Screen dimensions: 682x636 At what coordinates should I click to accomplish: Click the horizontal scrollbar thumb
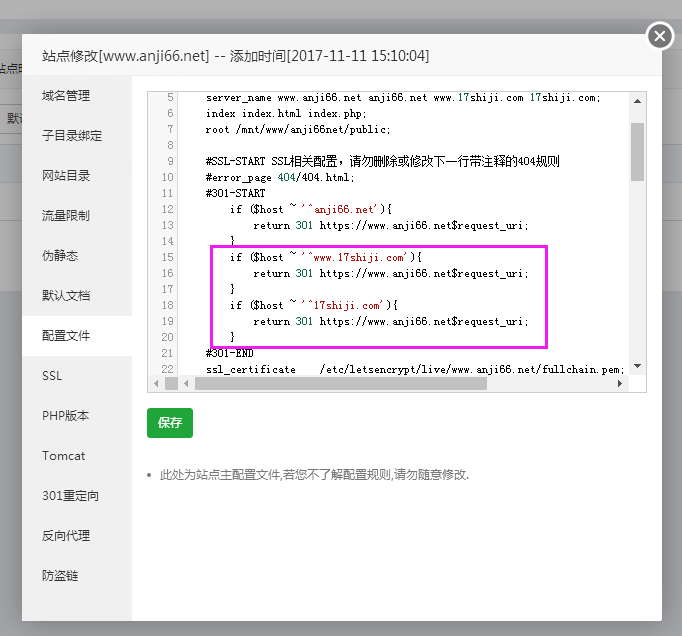(341, 384)
